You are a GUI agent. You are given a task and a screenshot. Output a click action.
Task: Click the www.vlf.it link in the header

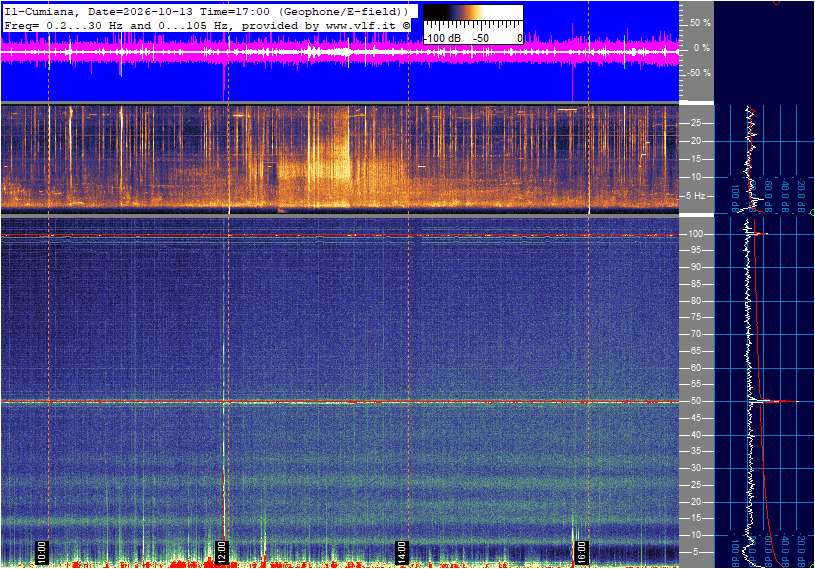click(363, 25)
